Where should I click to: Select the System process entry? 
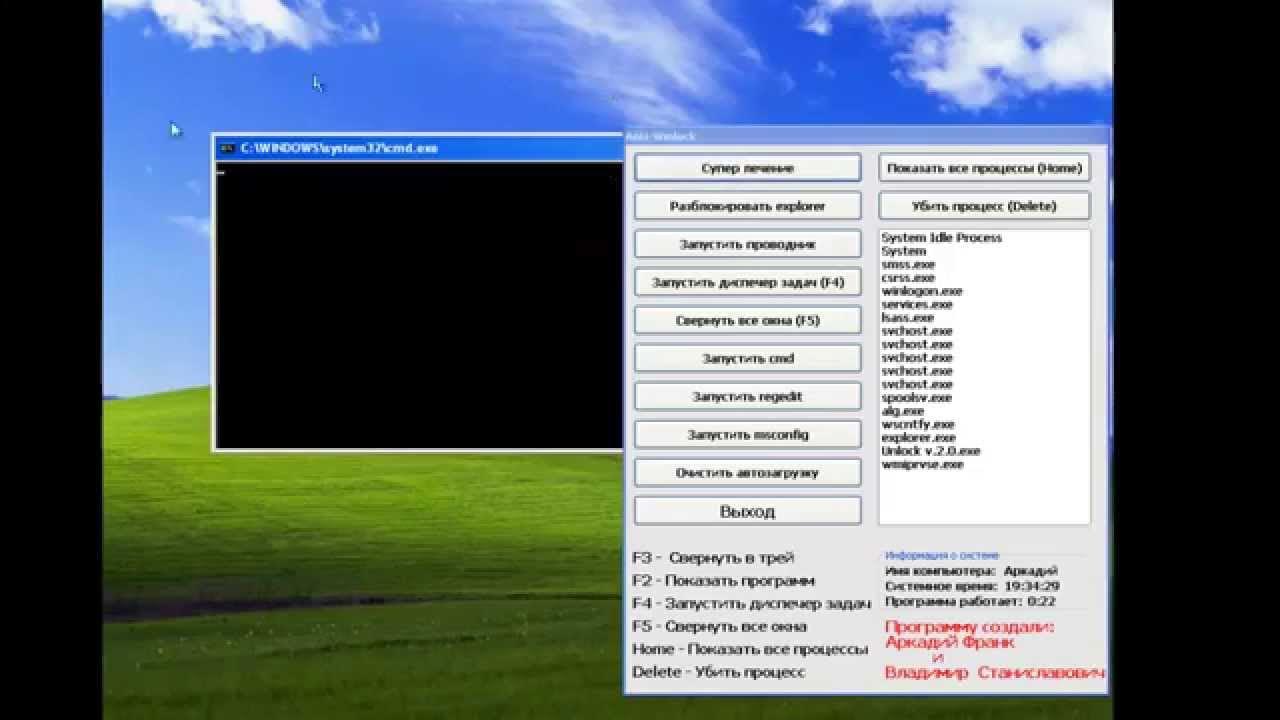(903, 251)
